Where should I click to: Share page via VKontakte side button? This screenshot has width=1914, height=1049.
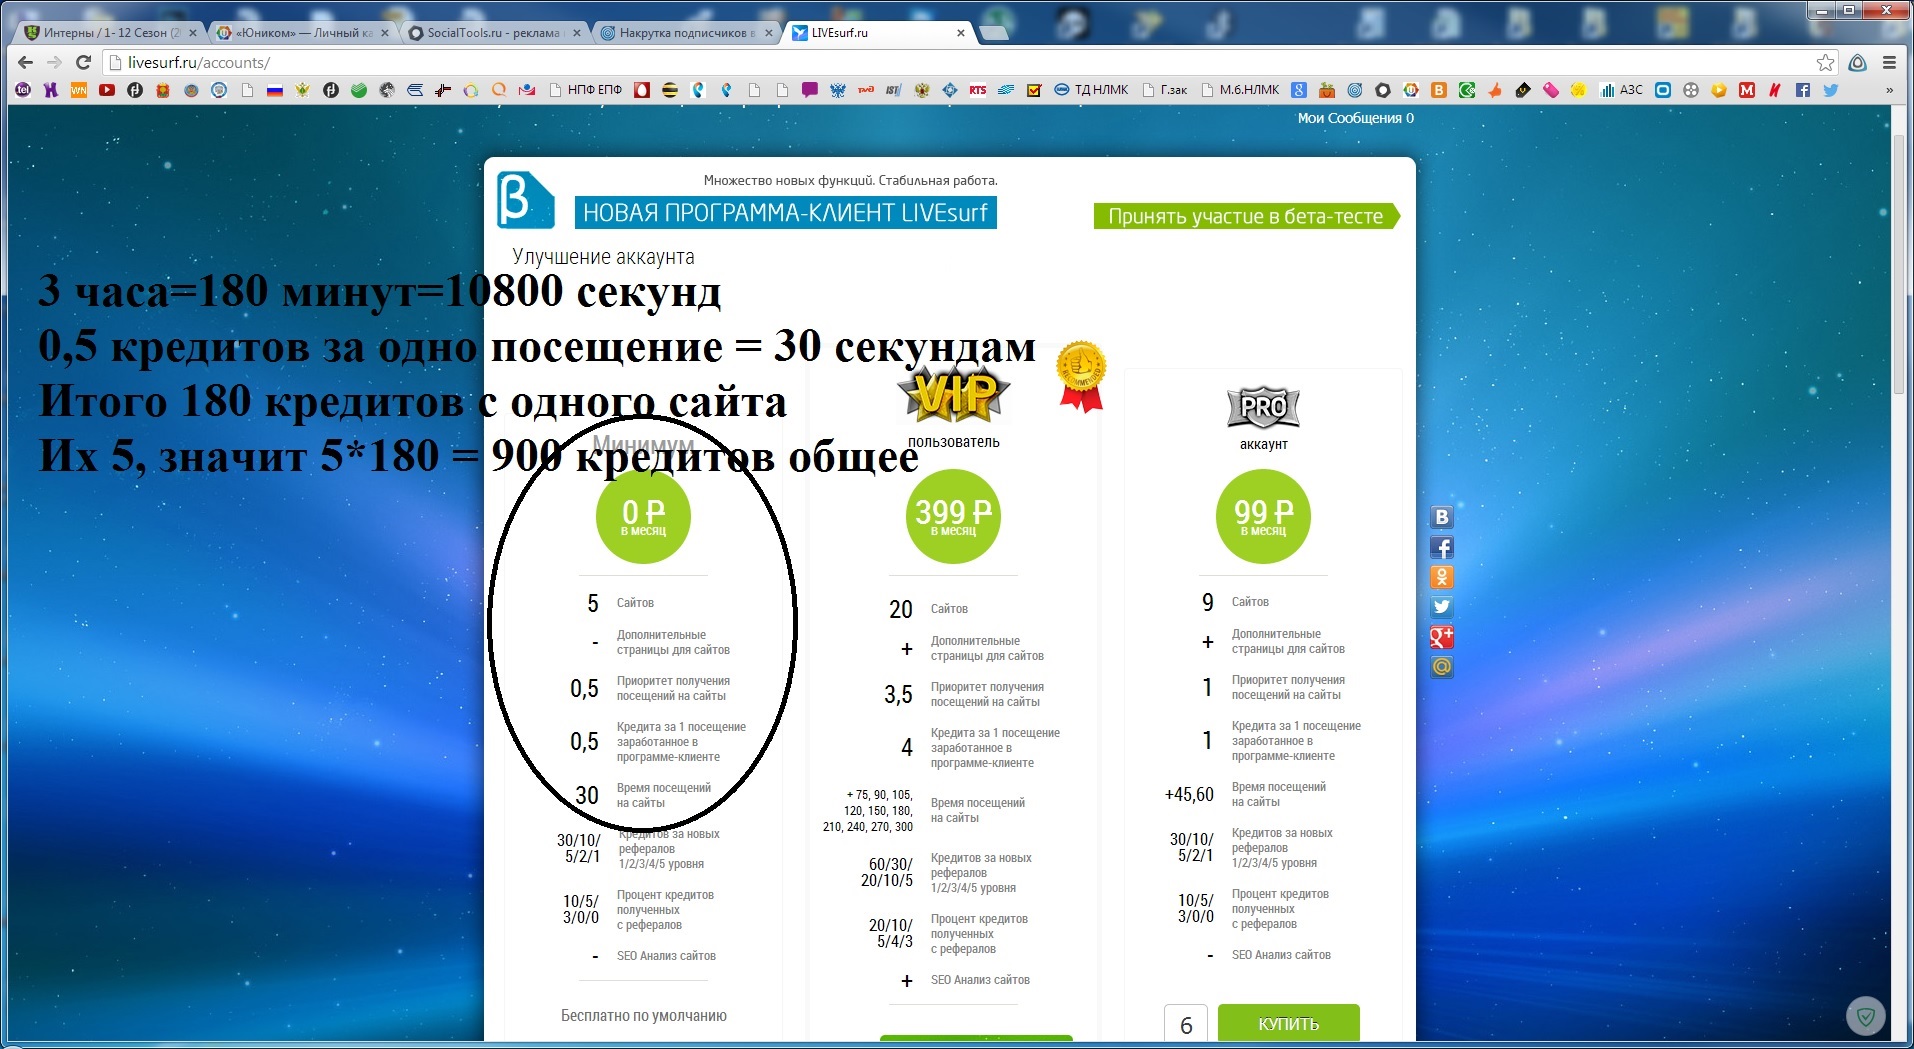[x=1442, y=517]
